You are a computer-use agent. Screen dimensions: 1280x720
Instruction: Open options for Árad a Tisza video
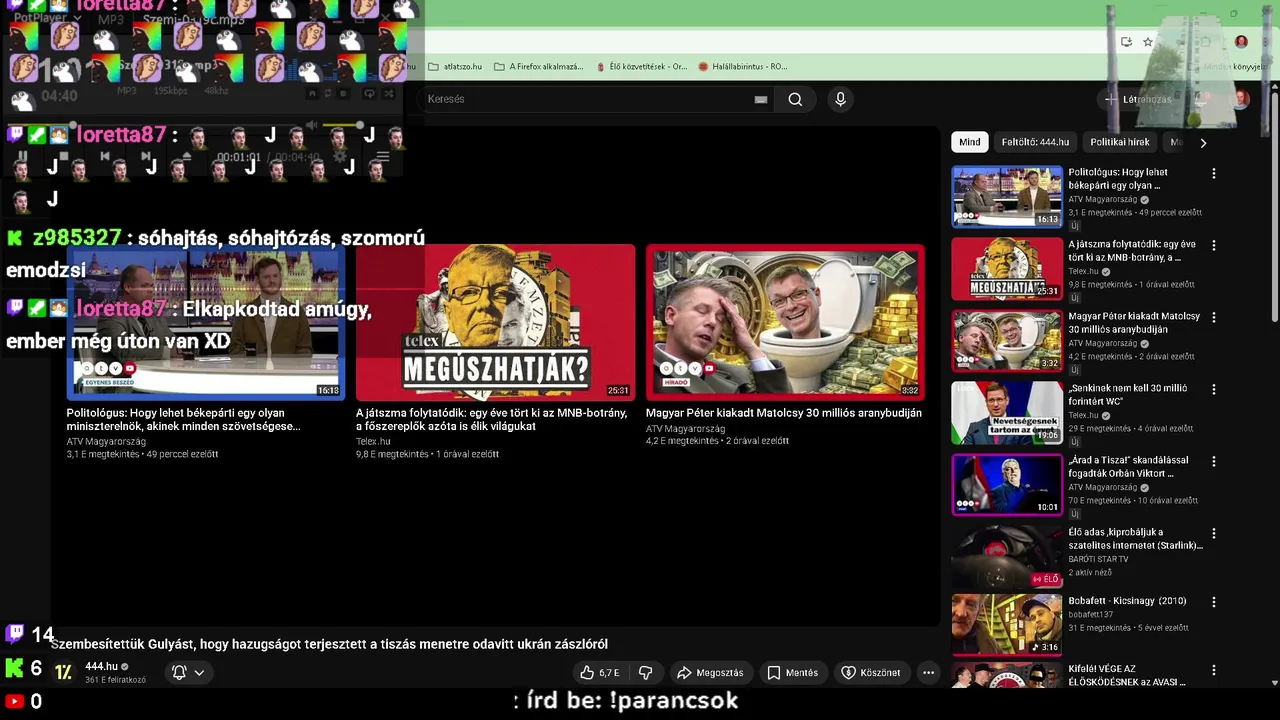click(x=1214, y=462)
